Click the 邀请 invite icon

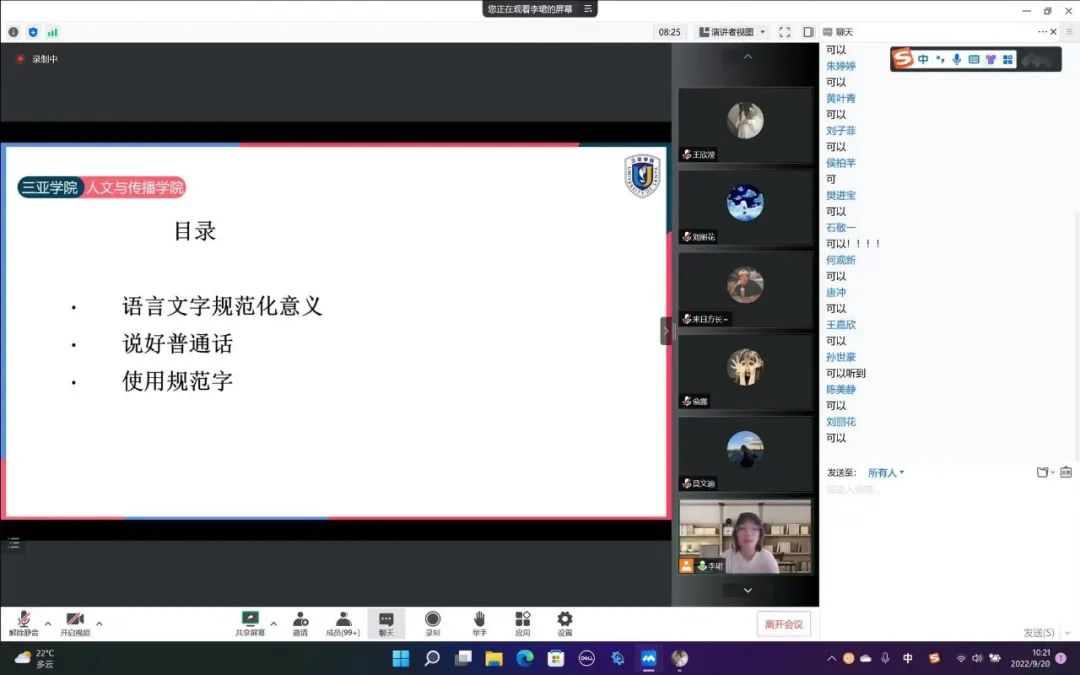[x=300, y=620]
